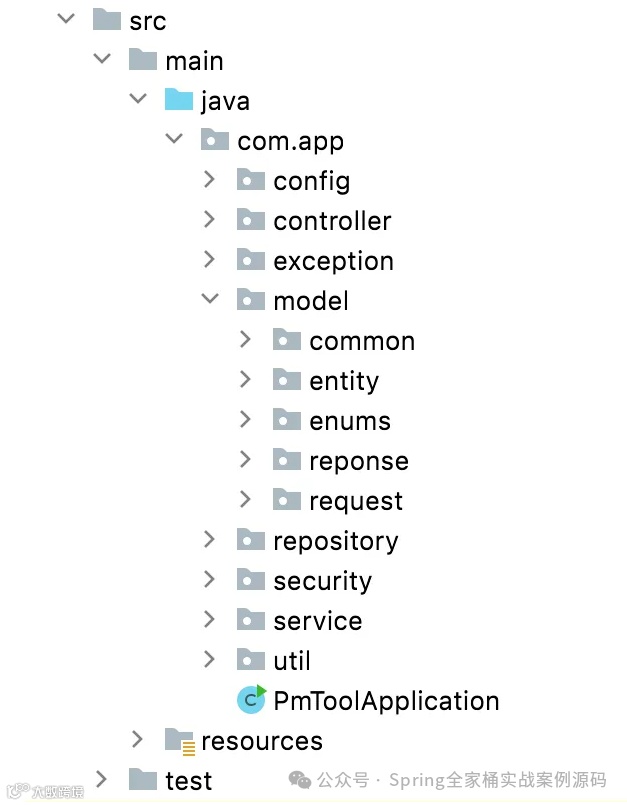This screenshot has width=627, height=805.
Task: Select the util package label
Action: click(292, 661)
